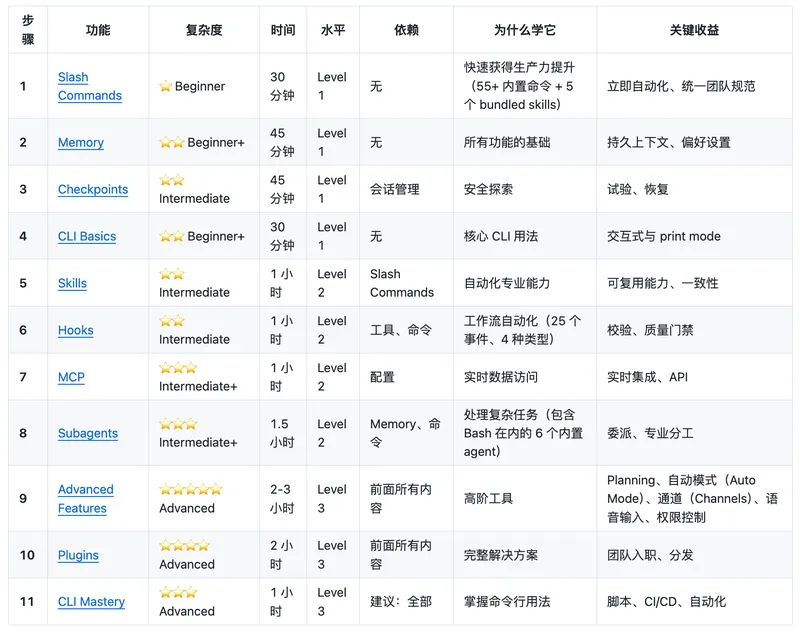The width and height of the screenshot is (800, 633).
Task: Select Slash Commands in the dependency column
Action: [402, 283]
